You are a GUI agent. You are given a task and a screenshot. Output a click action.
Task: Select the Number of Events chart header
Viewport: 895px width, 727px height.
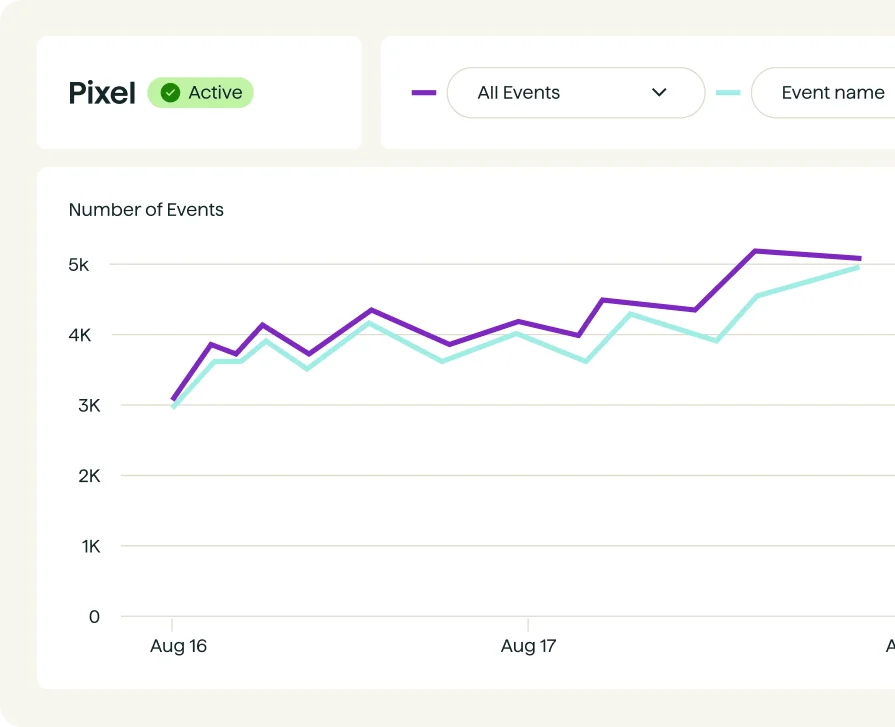coord(146,210)
